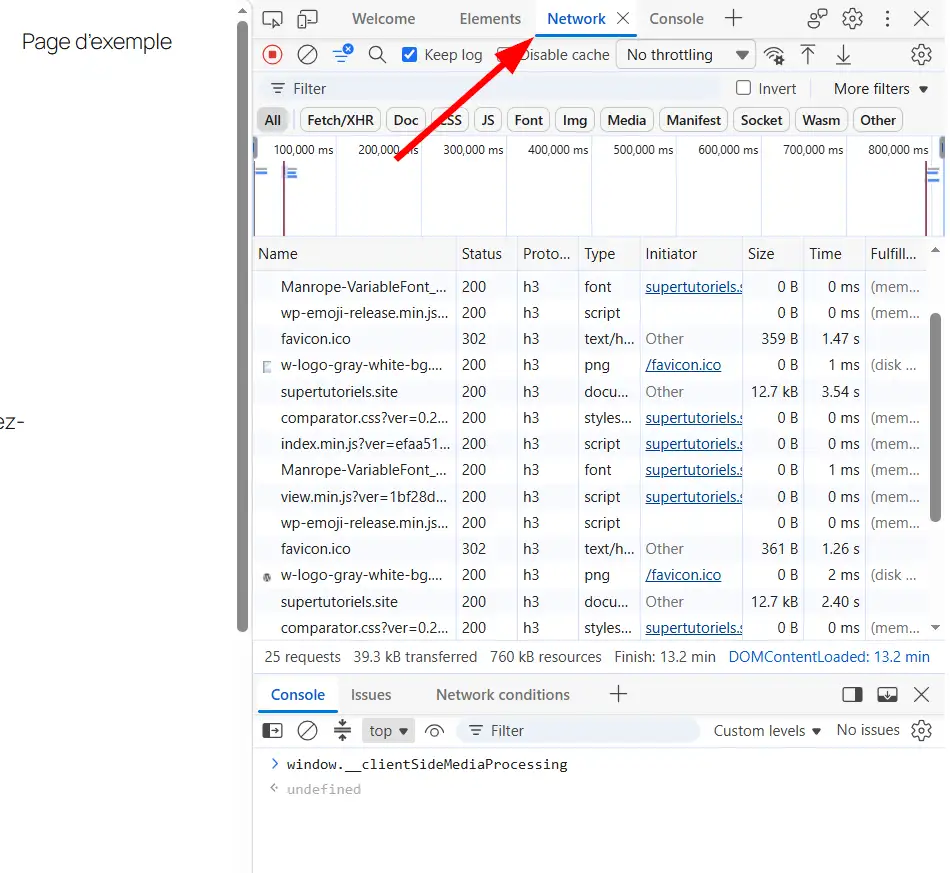Enable the Fetch/XHR type filter

pos(340,120)
